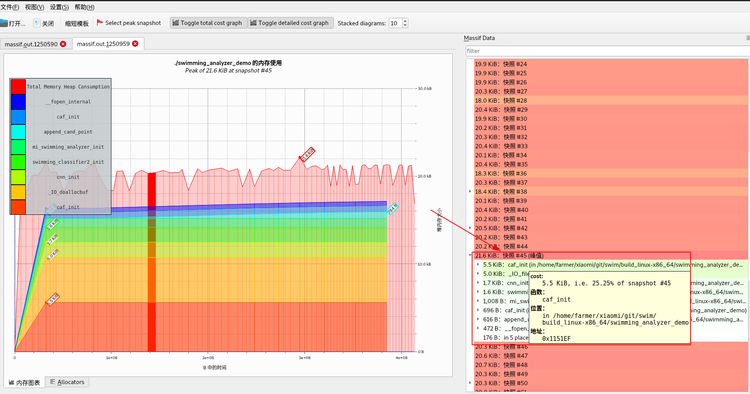Click the cyan append_cand_point legend swatch
This screenshot has width=750, height=394.
click(x=18, y=132)
